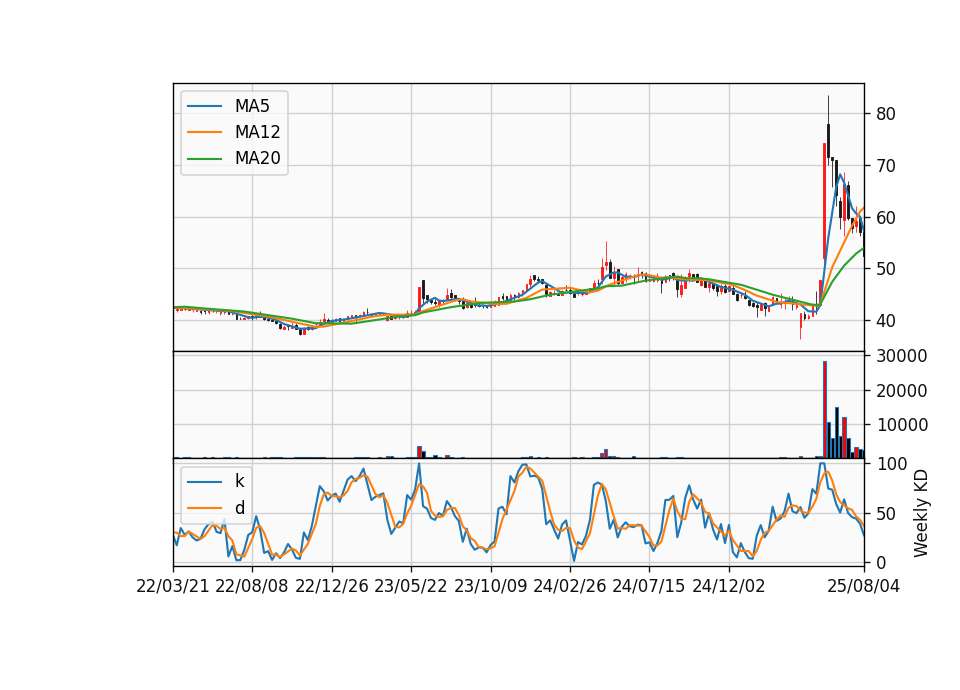Select the 24/12/02 date label
This screenshot has height=690, width=960.
pos(729,586)
